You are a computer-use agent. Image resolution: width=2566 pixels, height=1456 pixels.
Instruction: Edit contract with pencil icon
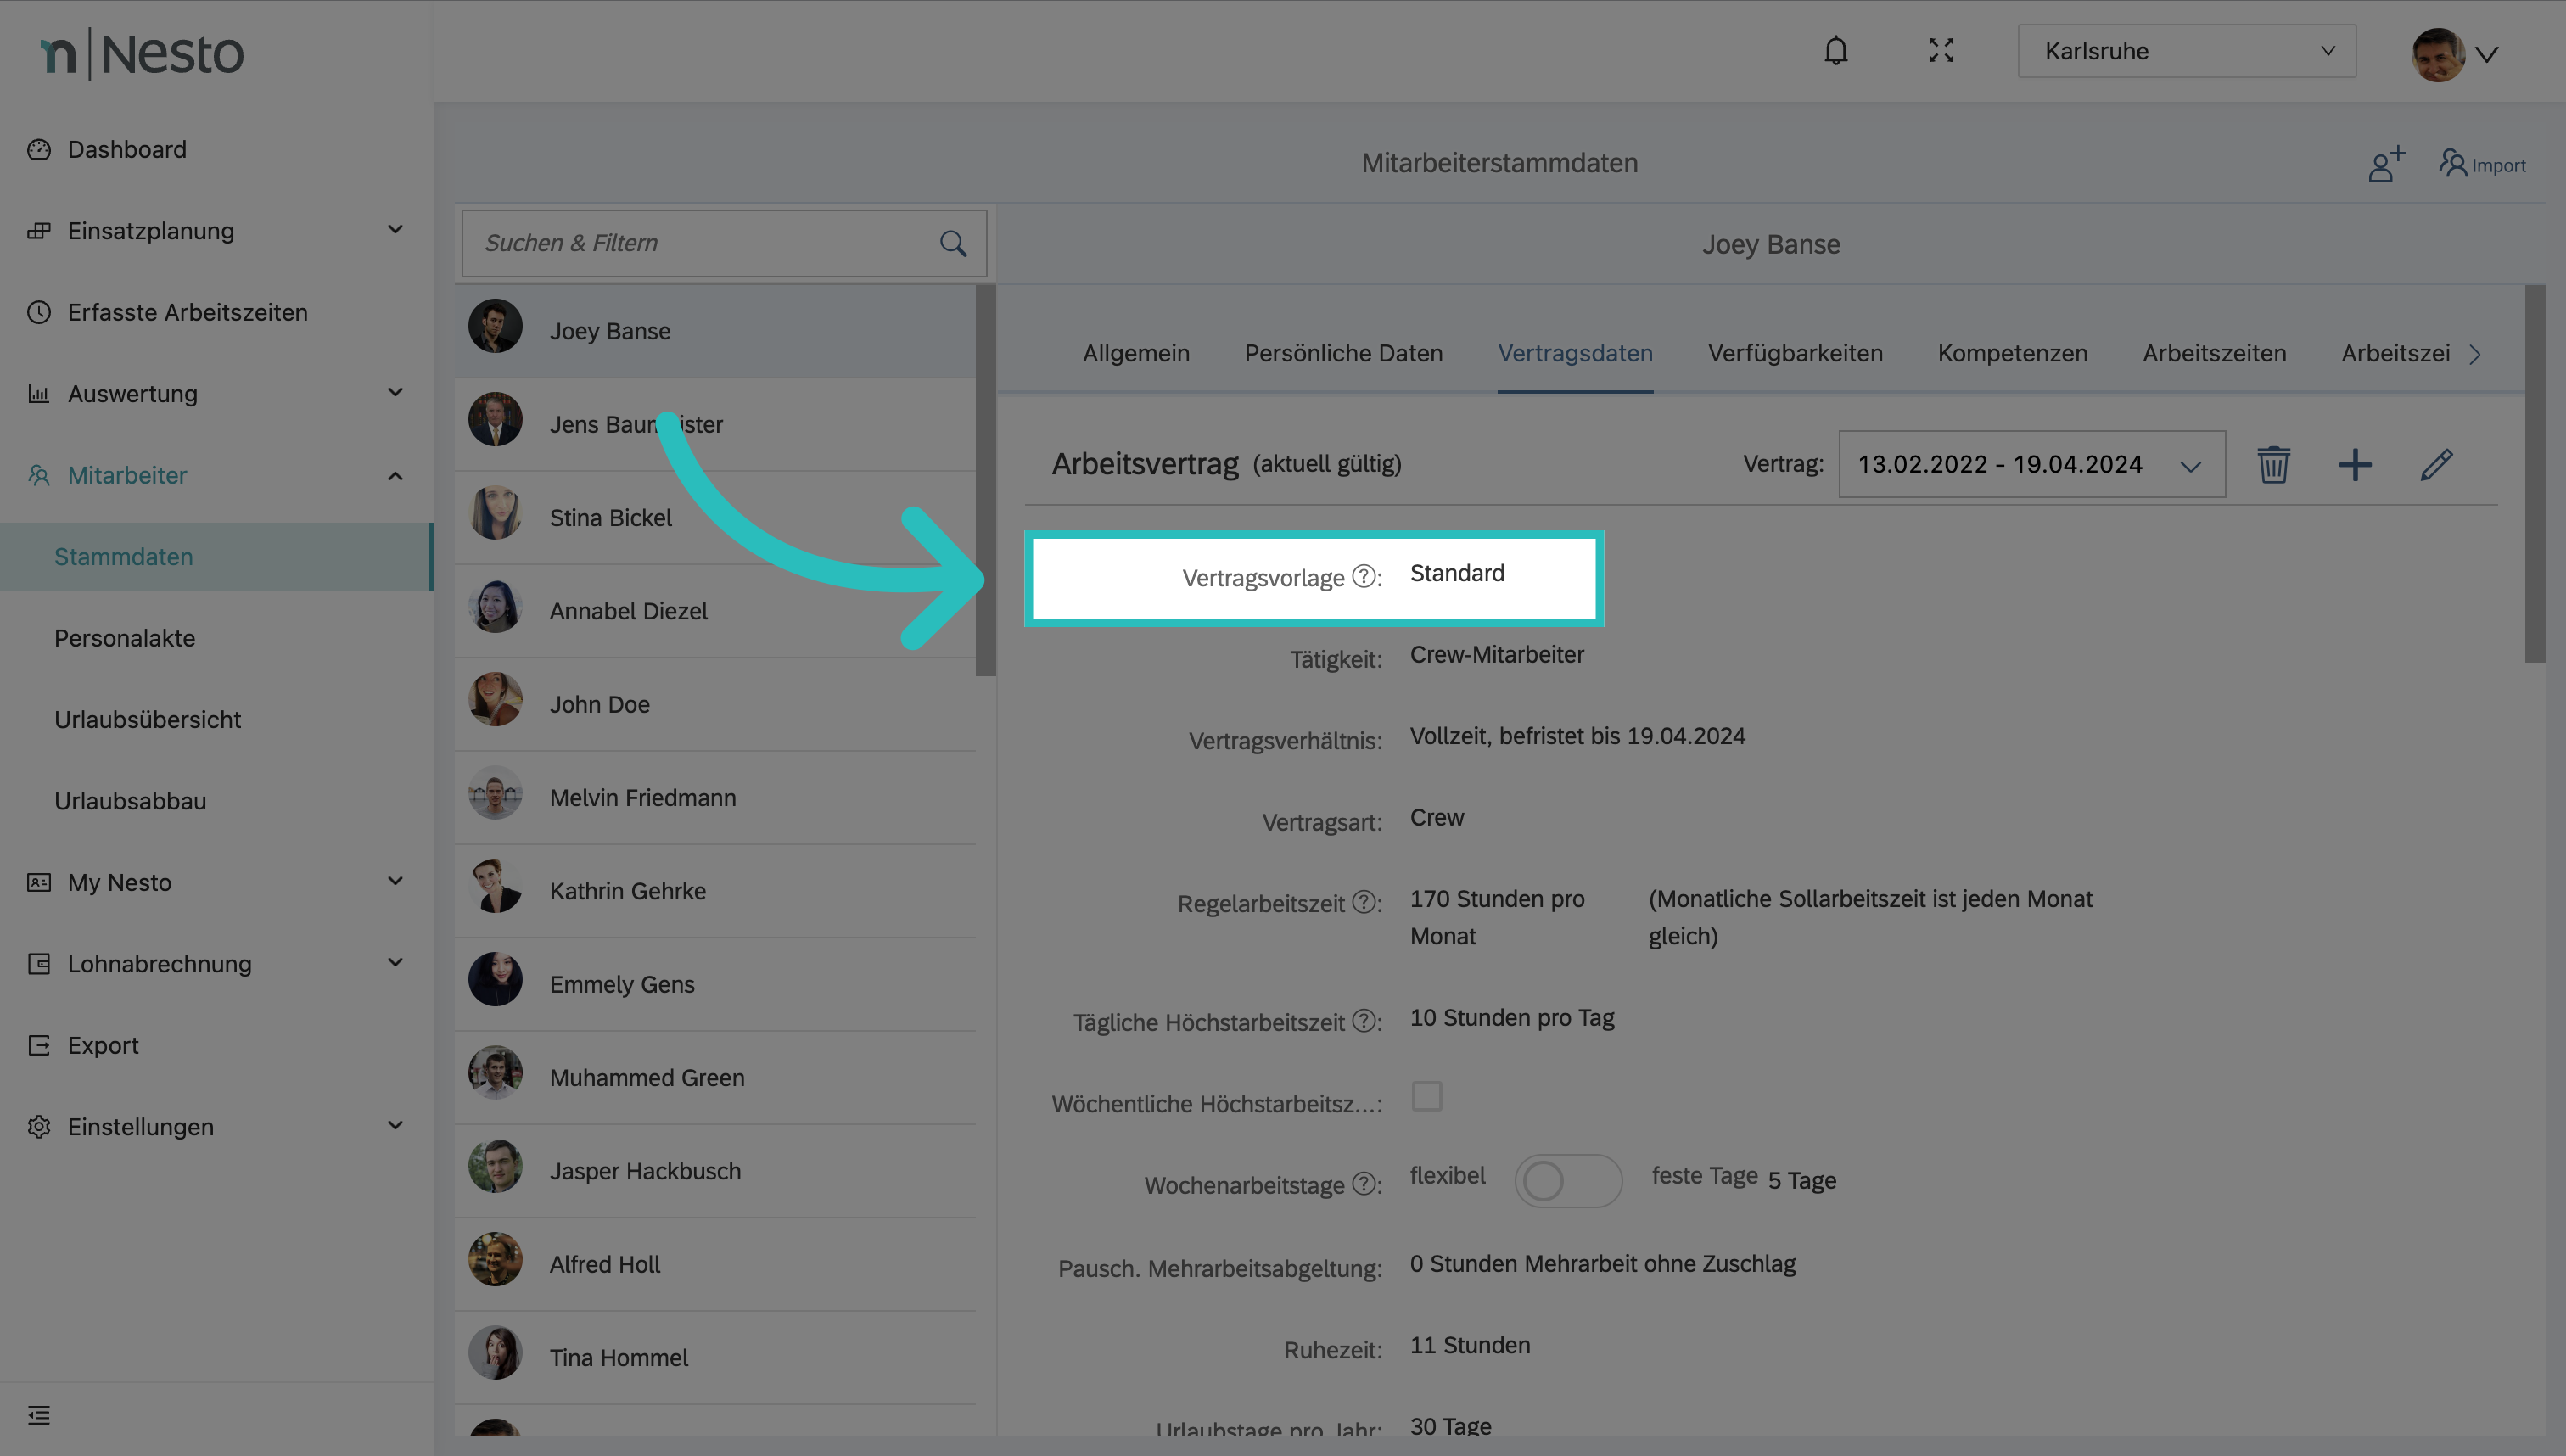click(2436, 465)
